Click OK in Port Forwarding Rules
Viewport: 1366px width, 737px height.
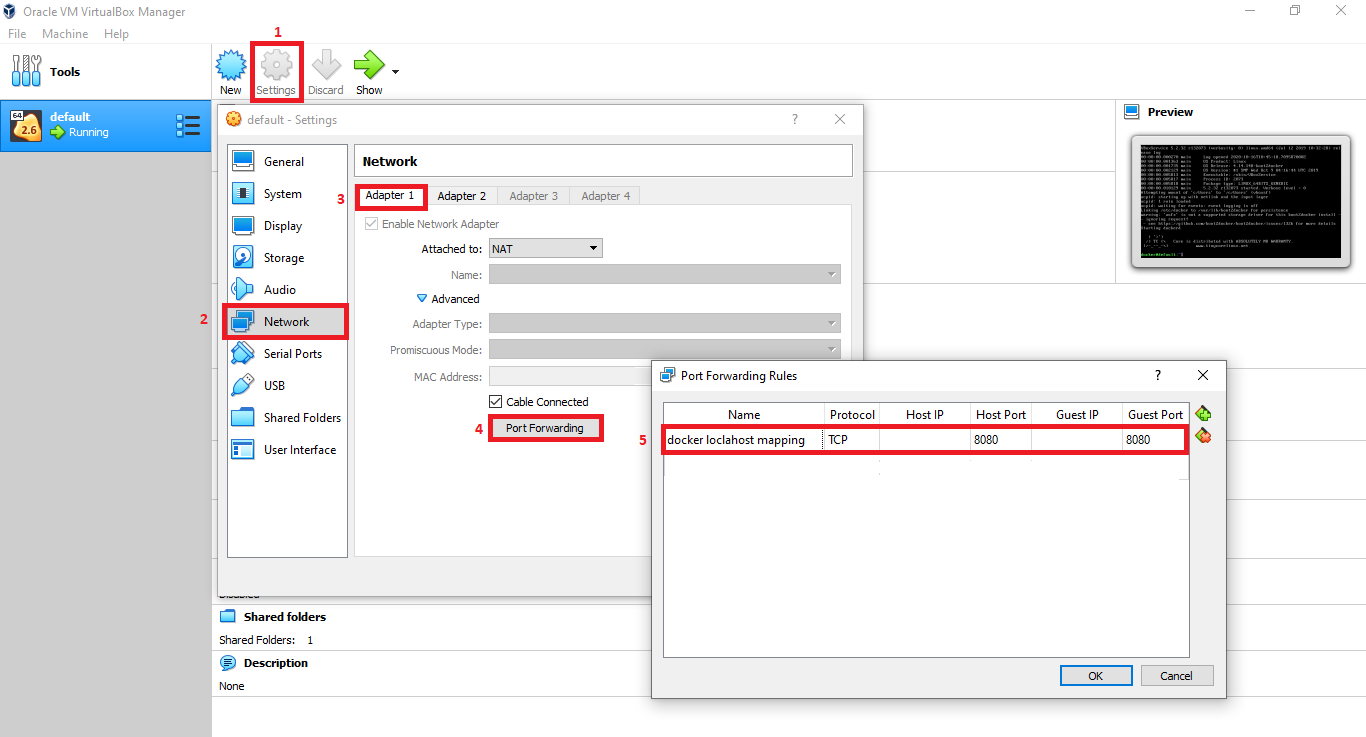(x=1095, y=676)
